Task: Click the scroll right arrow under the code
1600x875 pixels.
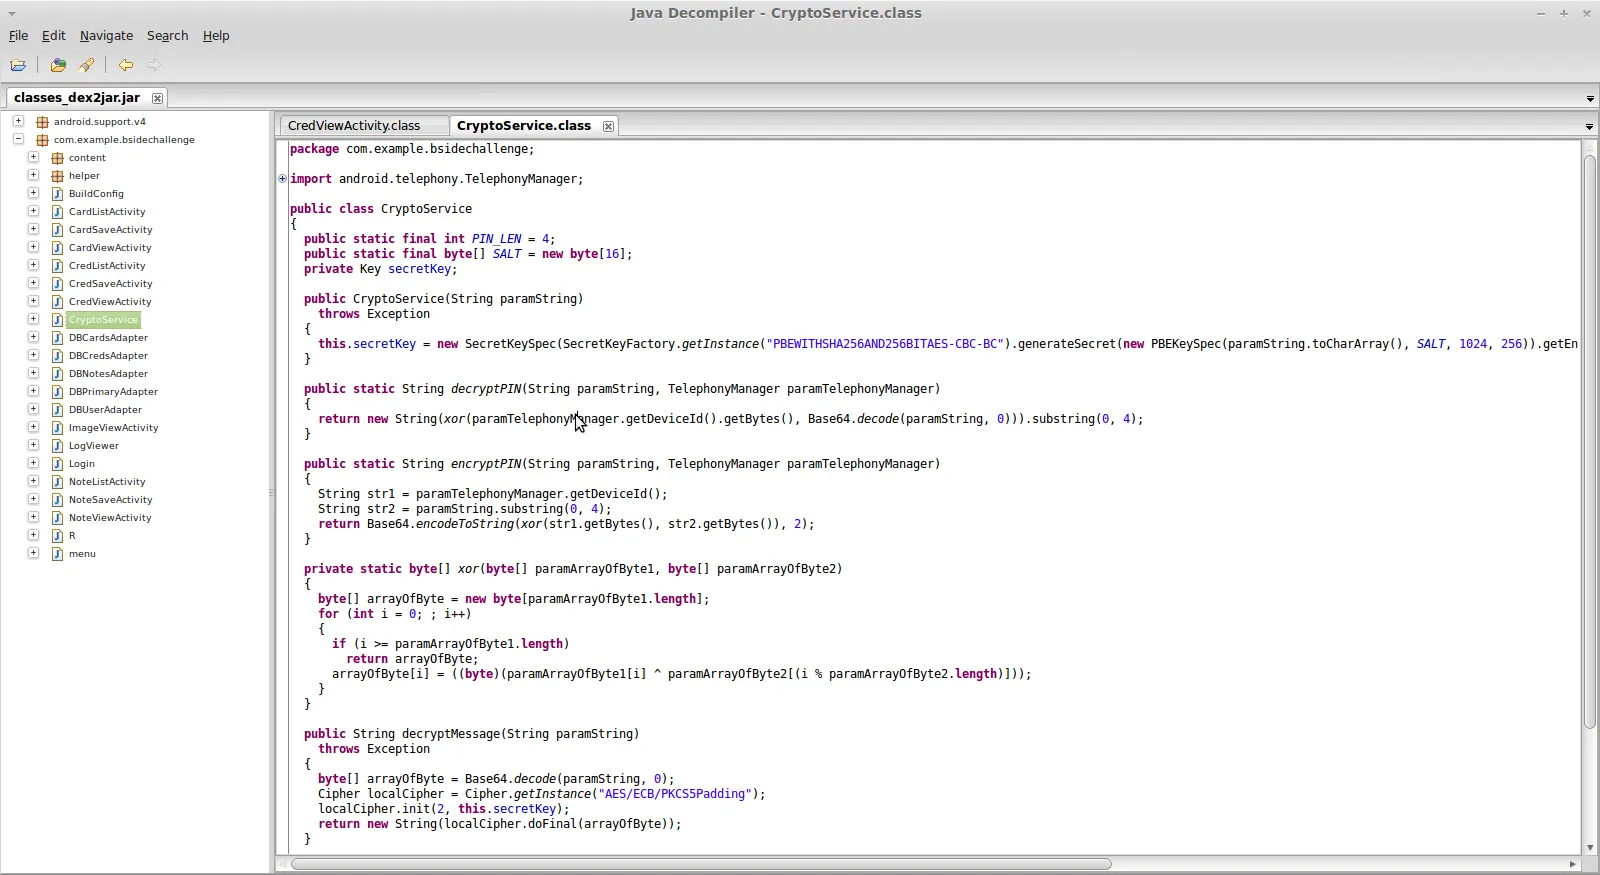Action: pyautogui.click(x=1572, y=864)
